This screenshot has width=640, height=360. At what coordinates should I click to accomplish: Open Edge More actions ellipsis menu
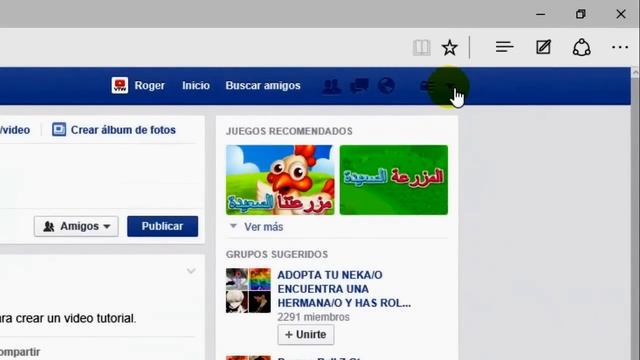pos(620,47)
